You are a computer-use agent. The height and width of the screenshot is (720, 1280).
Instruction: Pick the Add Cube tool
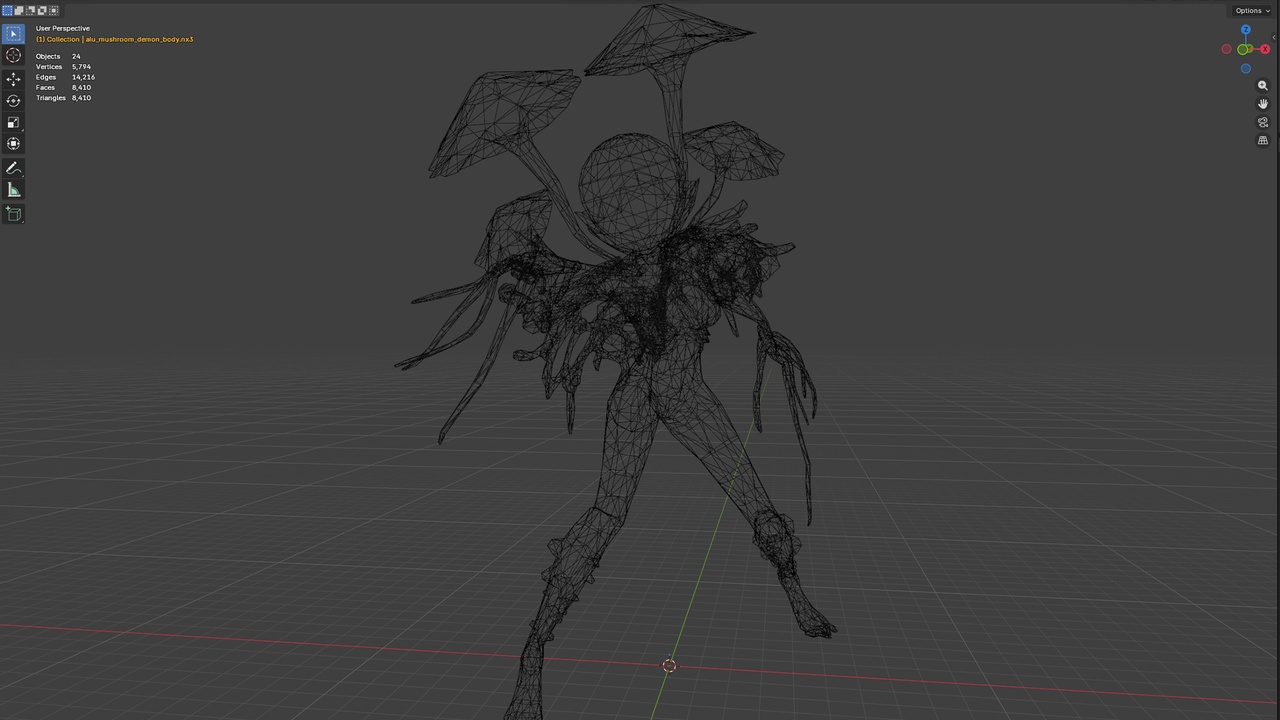click(13, 214)
